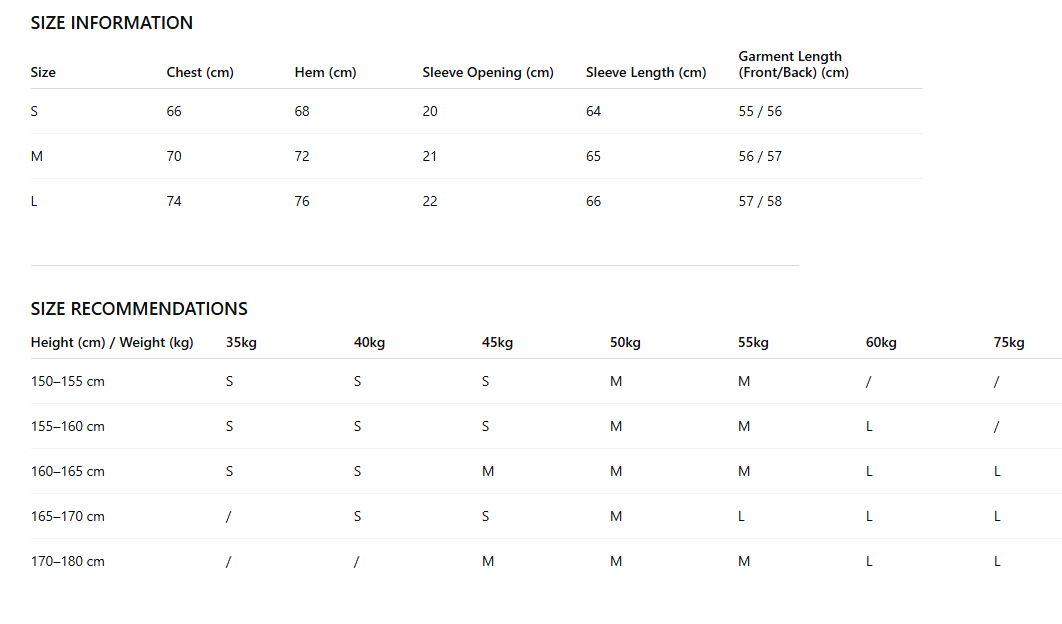Click the Height (cm) / Weight (kg) header

pyautogui.click(x=112, y=343)
